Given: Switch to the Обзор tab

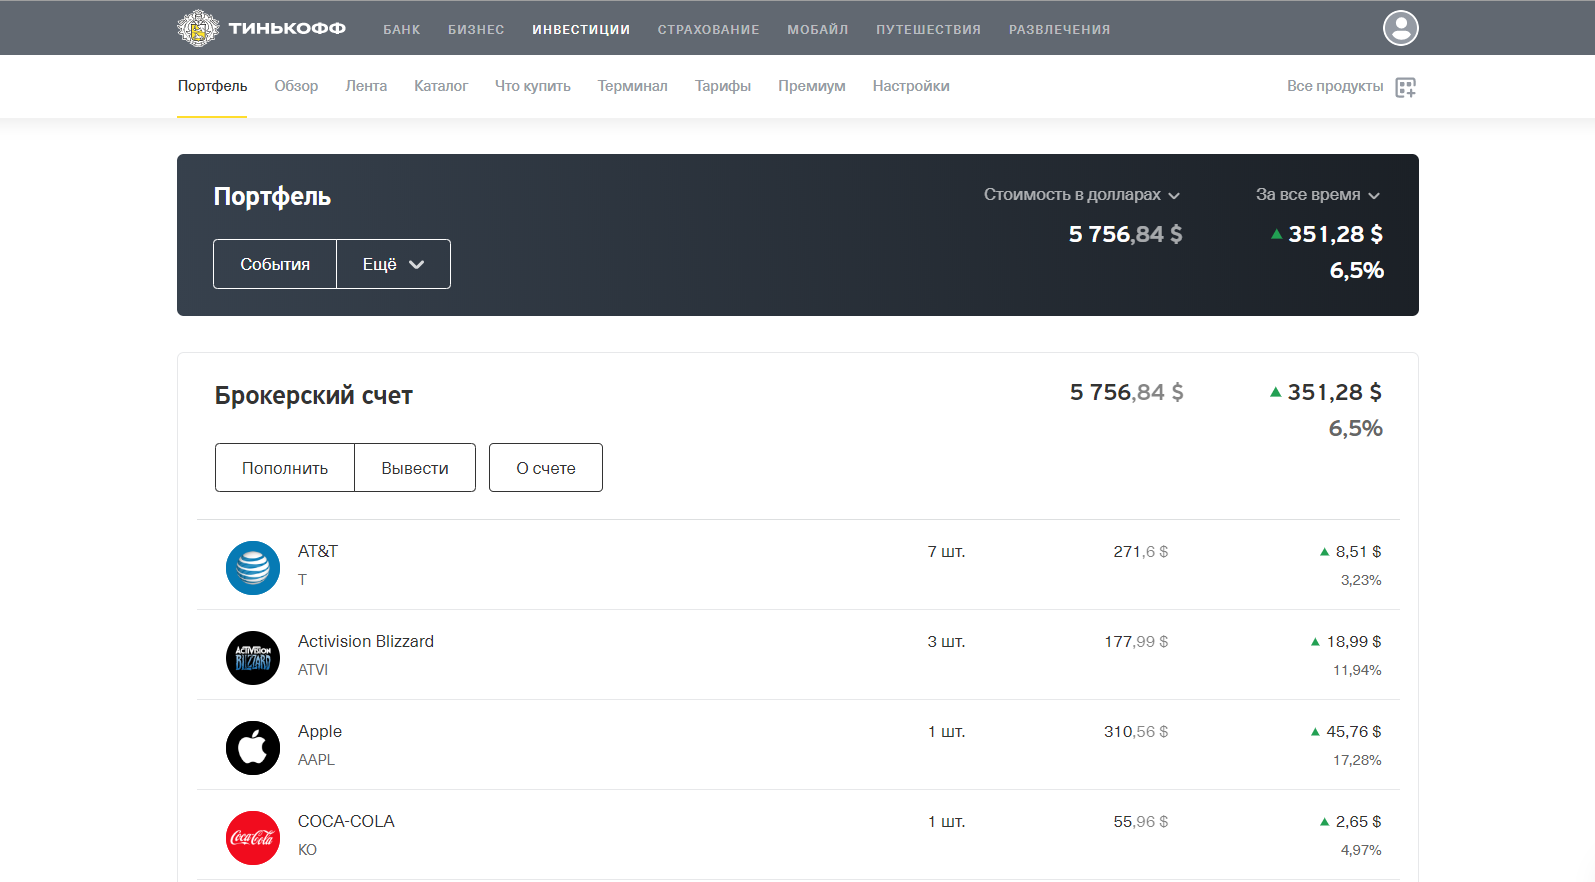Looking at the screenshot, I should 296,86.
